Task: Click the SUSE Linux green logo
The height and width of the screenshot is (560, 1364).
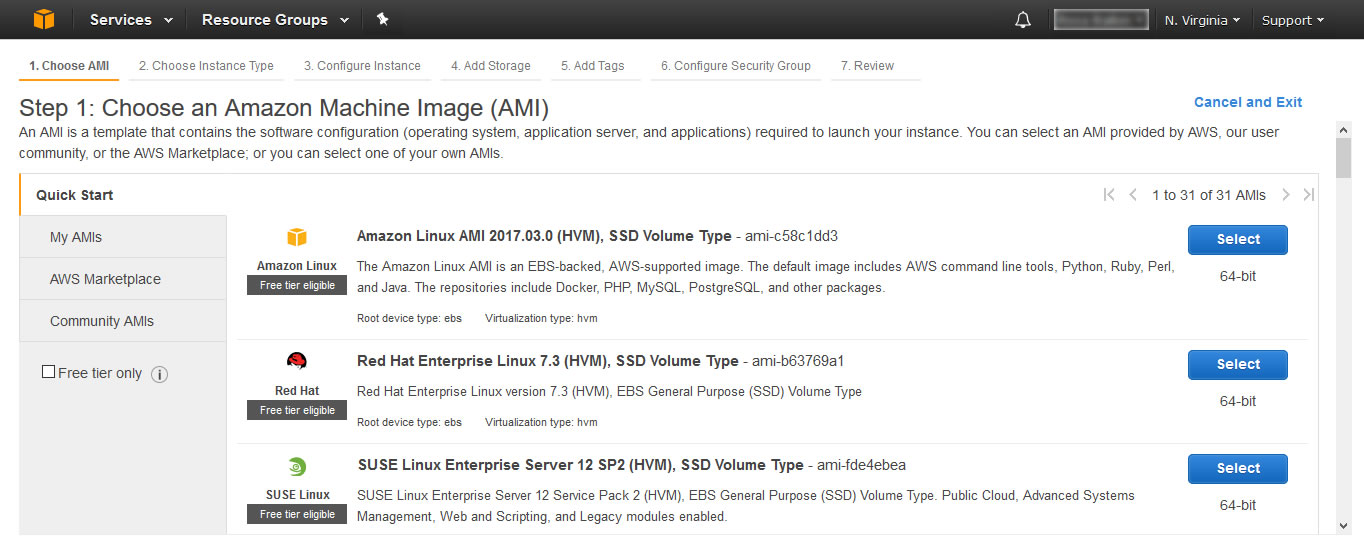Action: tap(297, 466)
